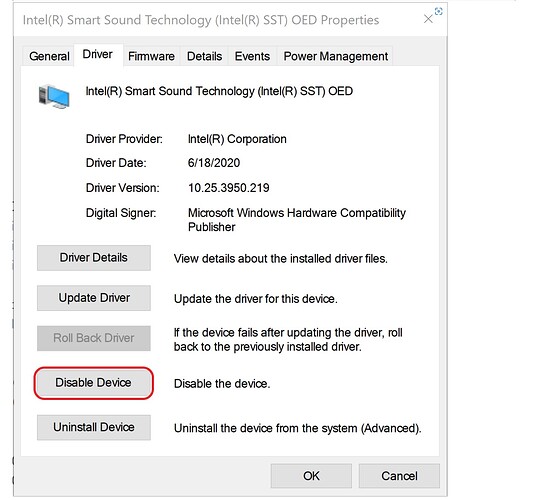Click the Driver Details button

pos(94,258)
